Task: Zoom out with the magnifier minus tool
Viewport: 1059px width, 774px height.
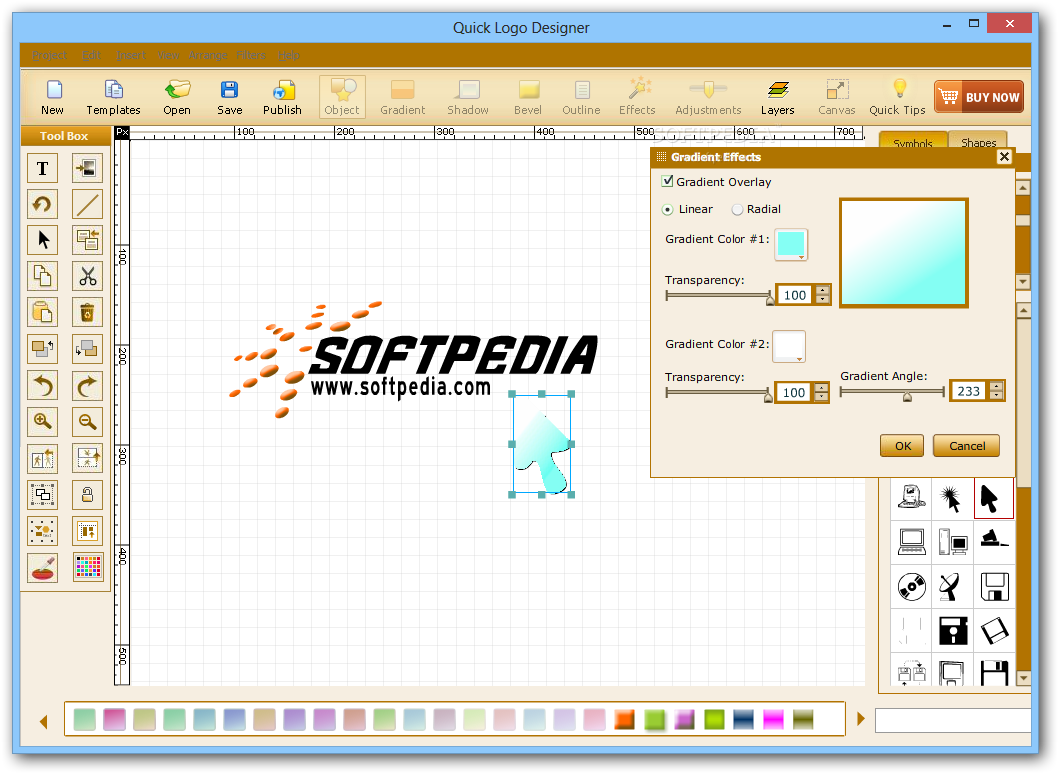Action: pyautogui.click(x=88, y=422)
